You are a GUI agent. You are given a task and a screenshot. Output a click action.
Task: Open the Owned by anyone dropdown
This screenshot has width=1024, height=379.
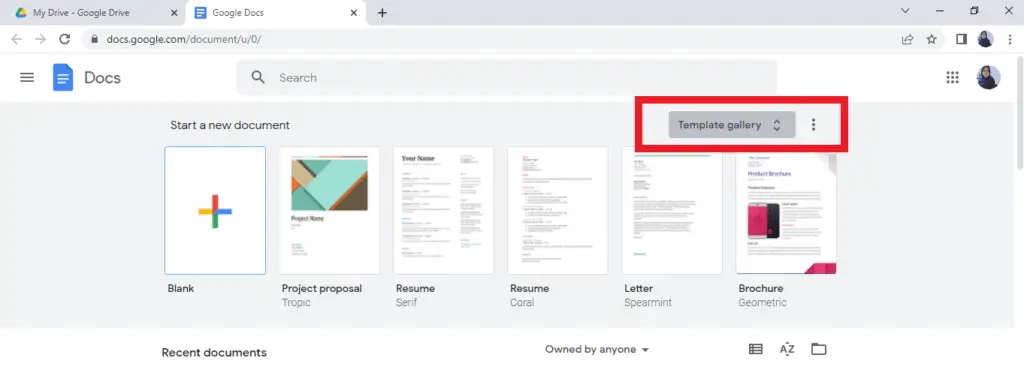[x=597, y=350]
